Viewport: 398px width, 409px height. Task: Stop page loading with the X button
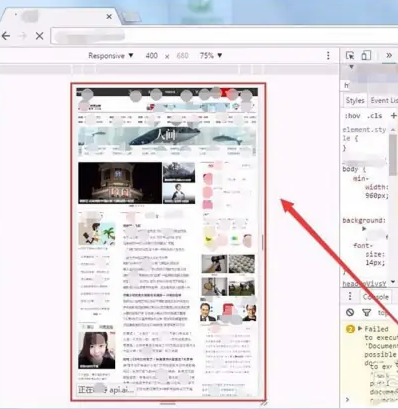tap(39, 36)
